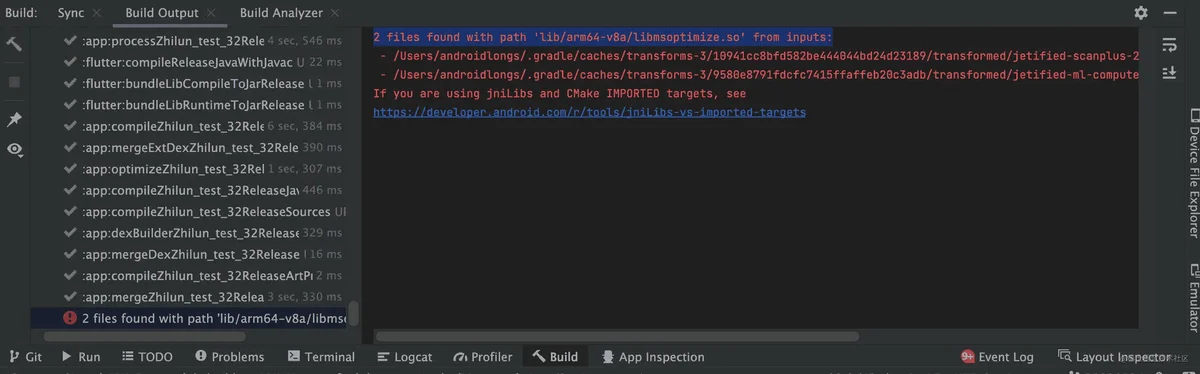Toggle the eye view options icon
The height and width of the screenshot is (374, 1200).
coord(14,149)
